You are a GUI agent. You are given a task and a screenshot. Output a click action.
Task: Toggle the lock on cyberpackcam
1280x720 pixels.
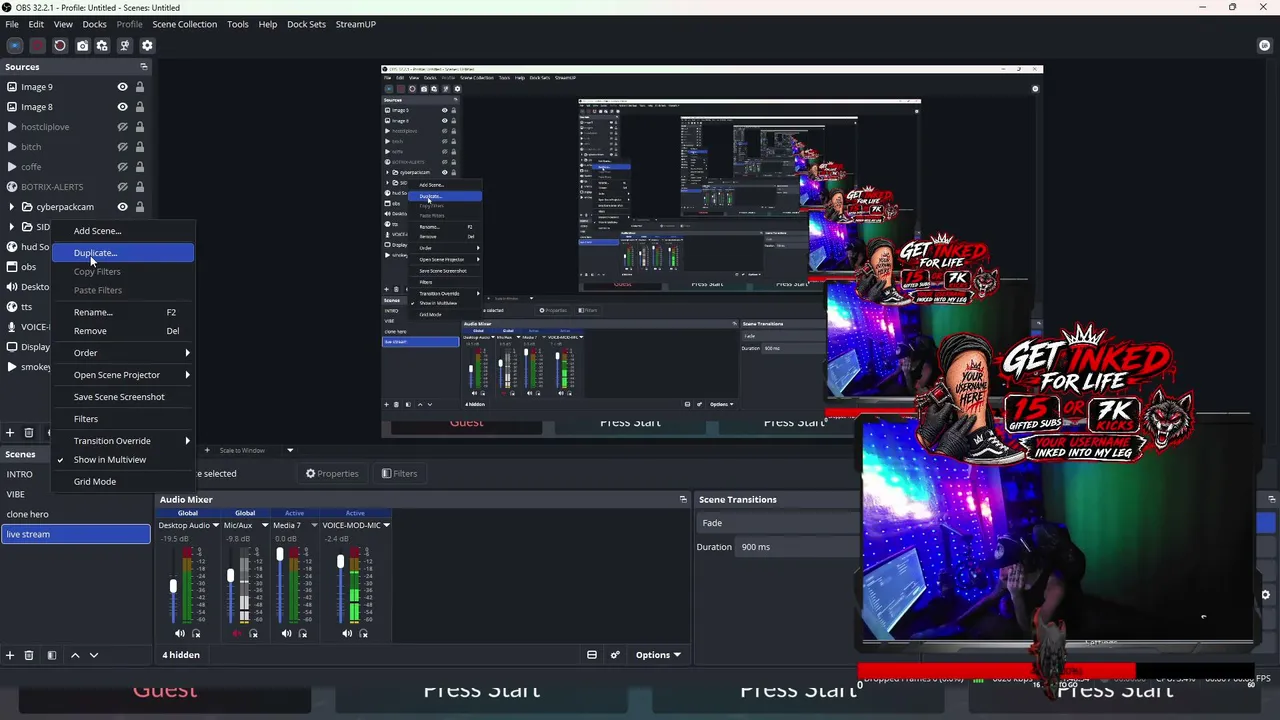pyautogui.click(x=140, y=207)
